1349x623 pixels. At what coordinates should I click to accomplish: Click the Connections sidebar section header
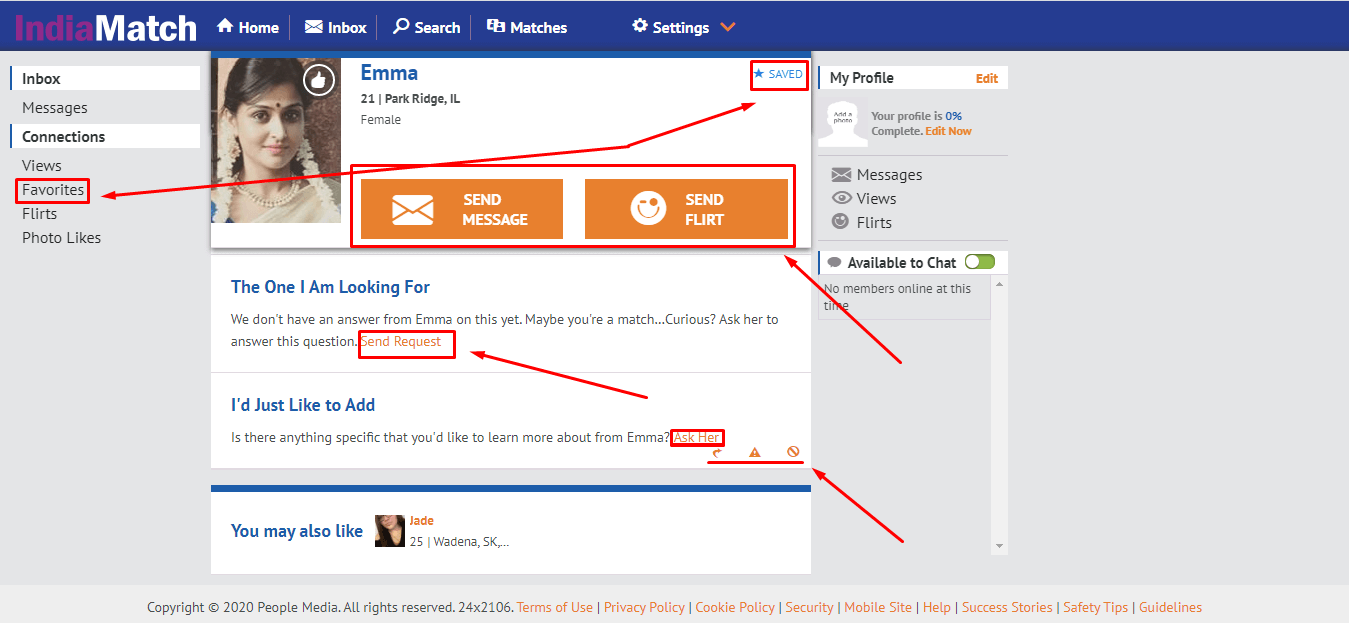coord(105,137)
